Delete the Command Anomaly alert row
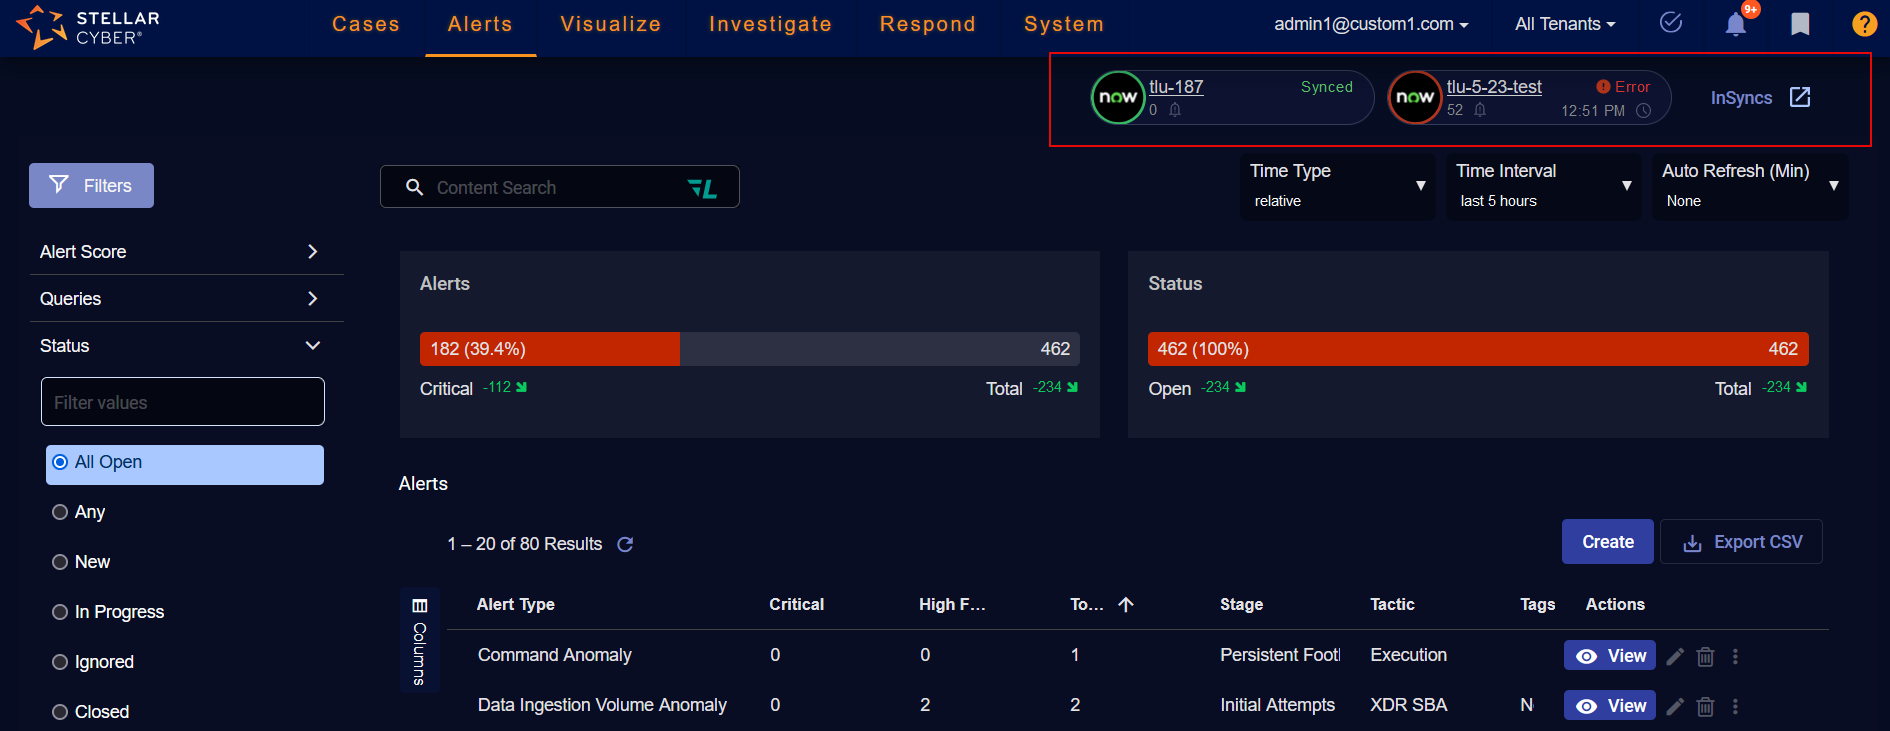 click(1706, 657)
